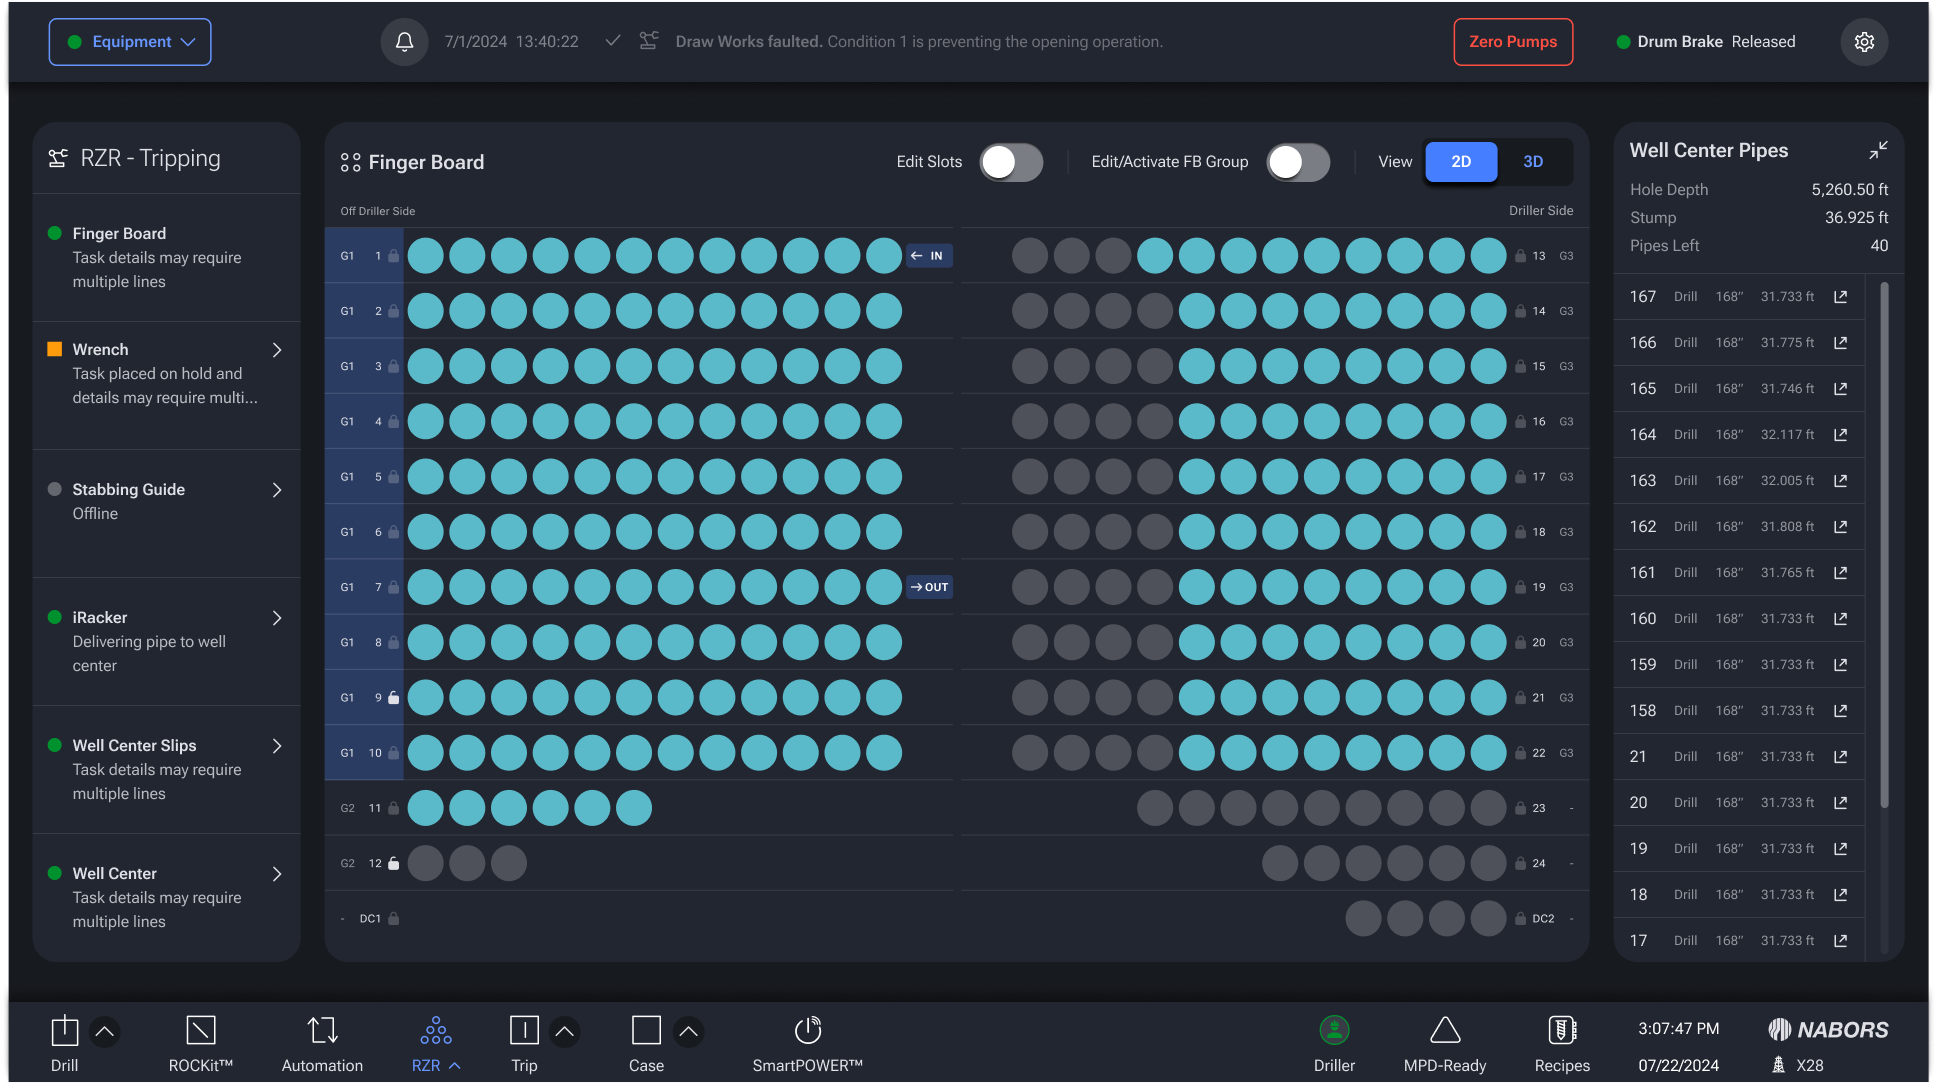Collapse the Well Center Pipes panel

coord(1878,150)
